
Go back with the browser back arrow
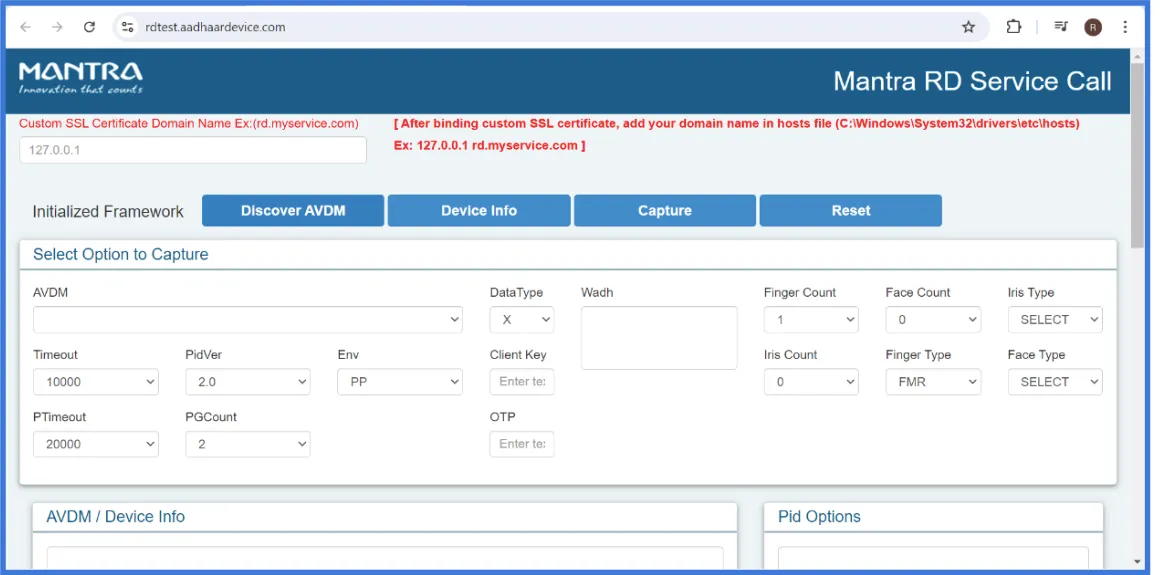pyautogui.click(x=26, y=27)
